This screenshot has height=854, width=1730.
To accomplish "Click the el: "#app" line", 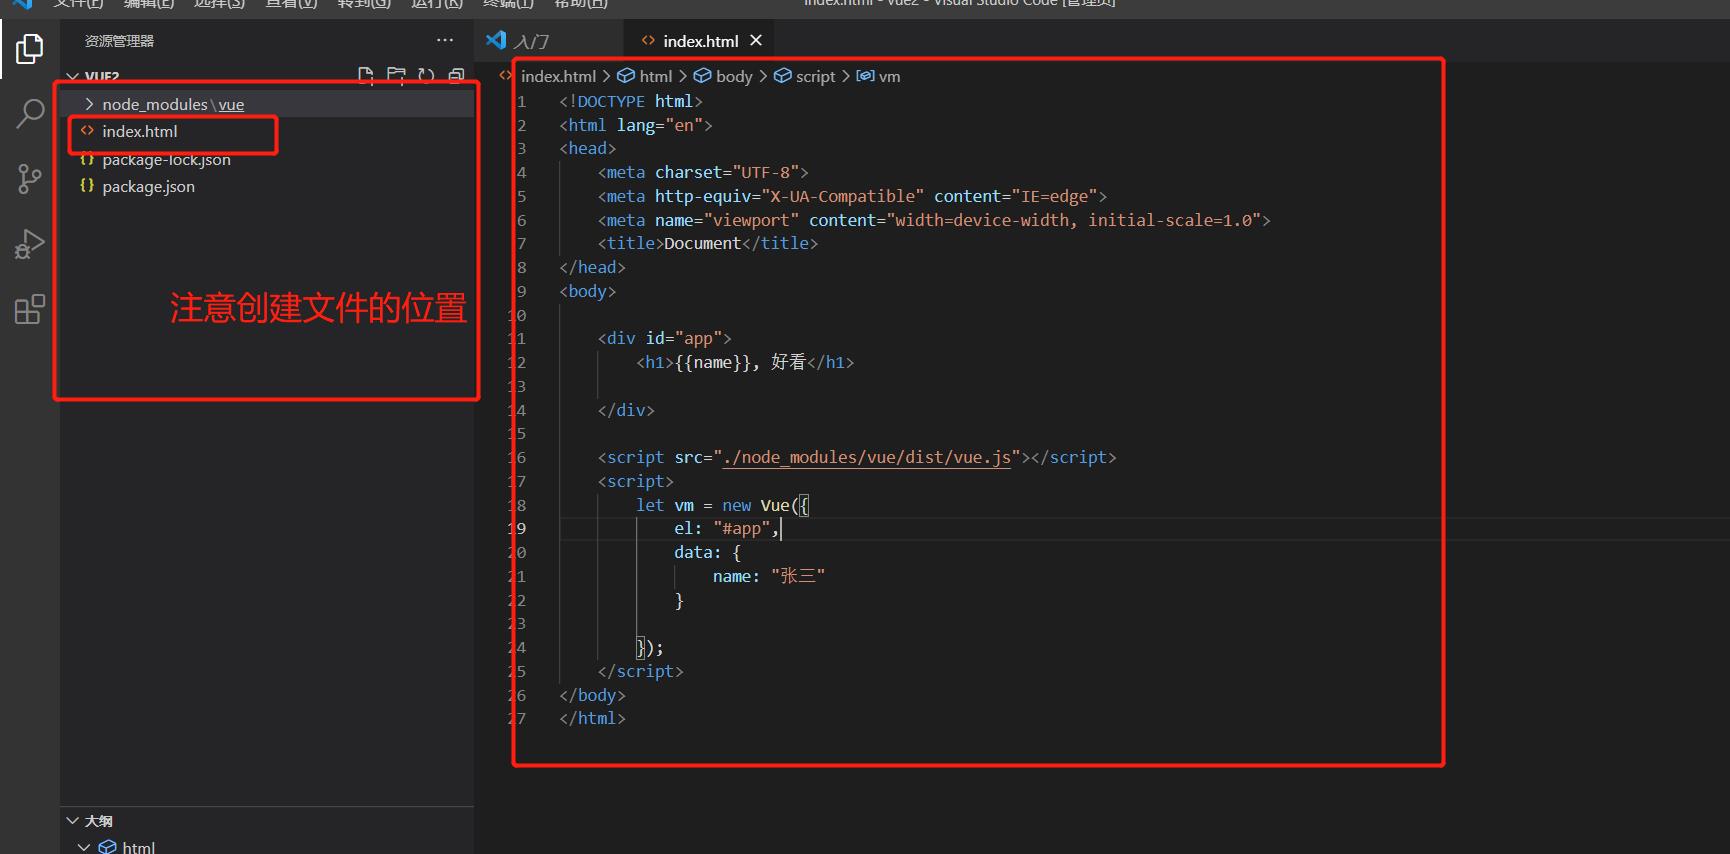I will (x=727, y=528).
